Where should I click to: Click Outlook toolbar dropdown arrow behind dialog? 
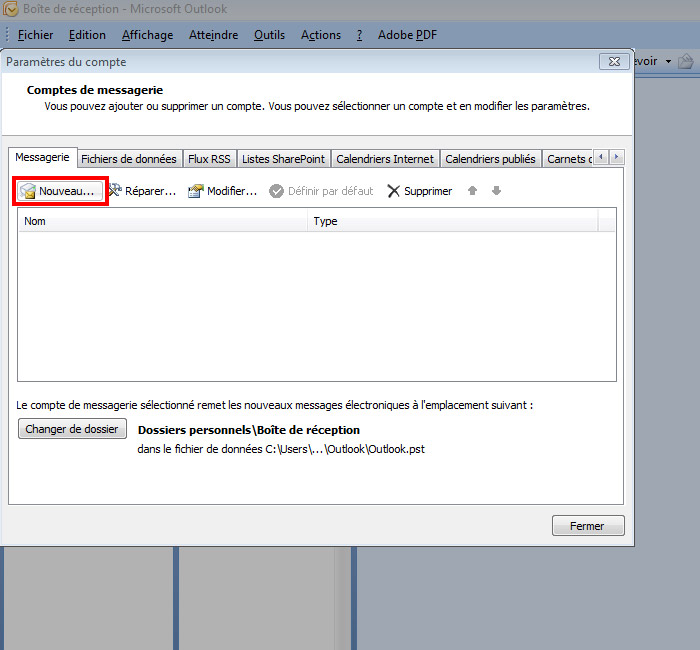pyautogui.click(x=668, y=61)
